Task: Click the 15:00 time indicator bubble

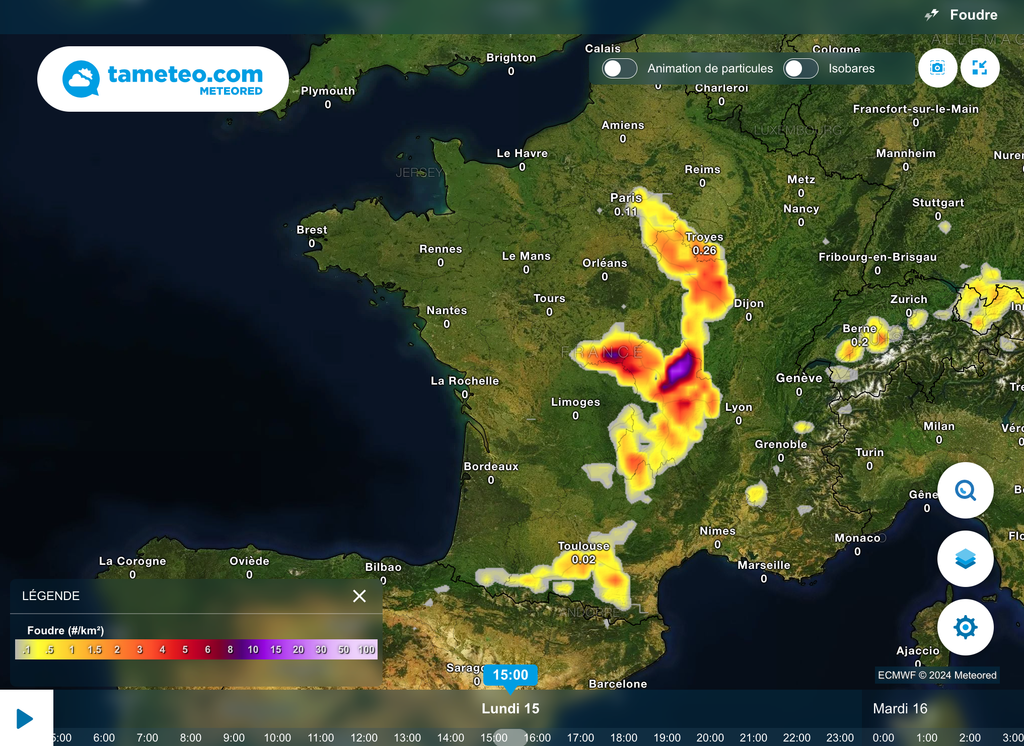Action: 510,675
